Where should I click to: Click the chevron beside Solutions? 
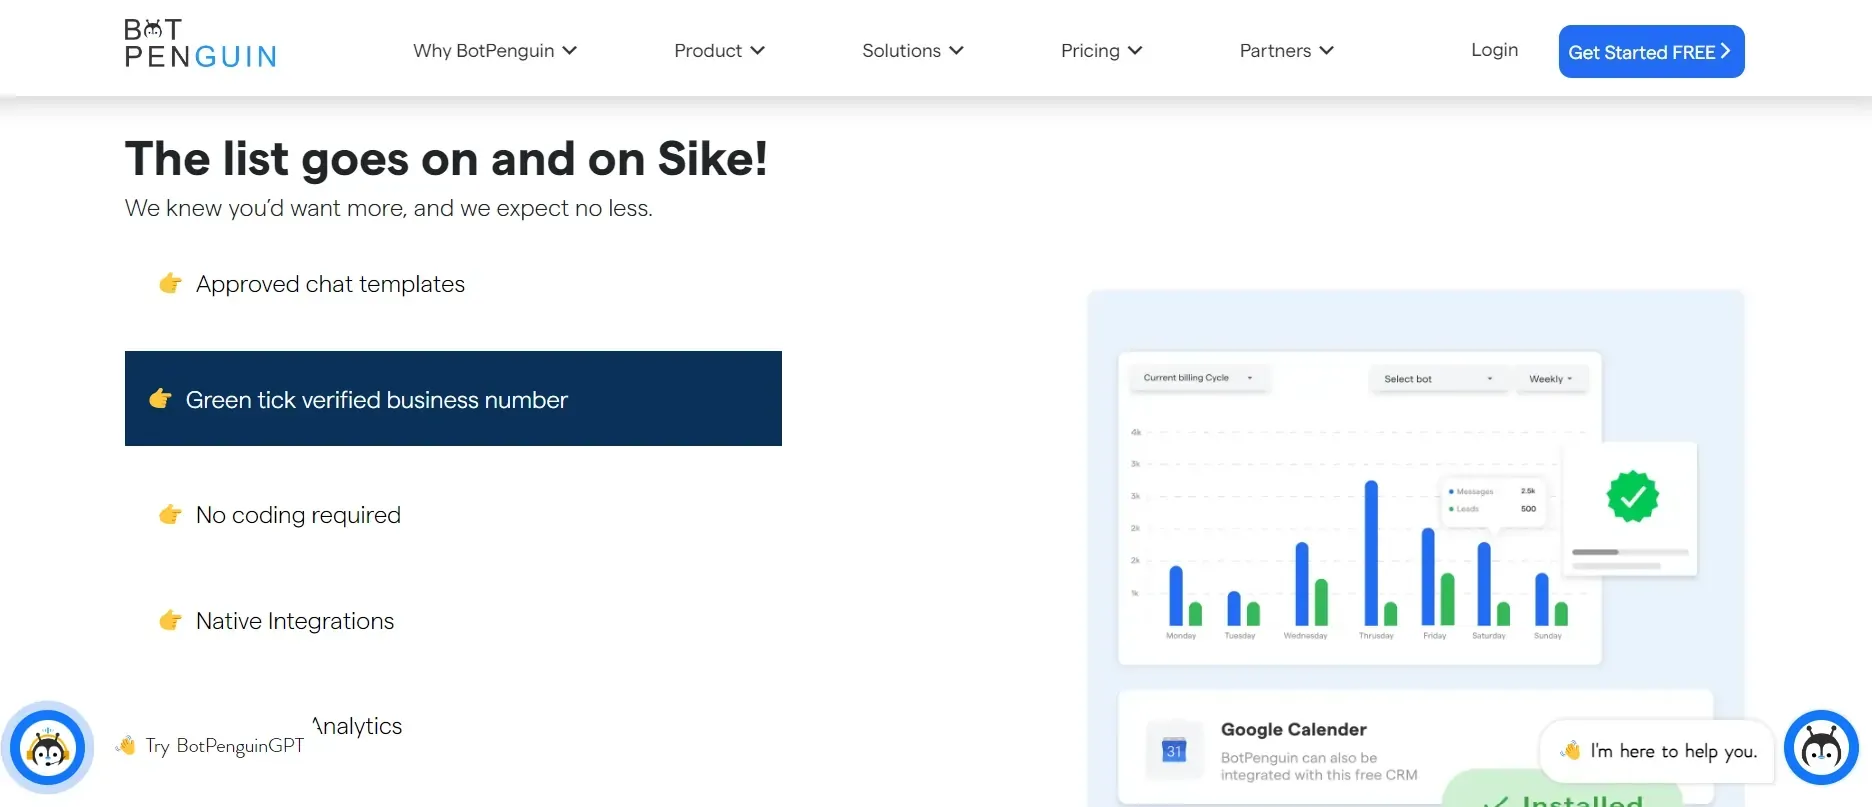pyautogui.click(x=956, y=51)
